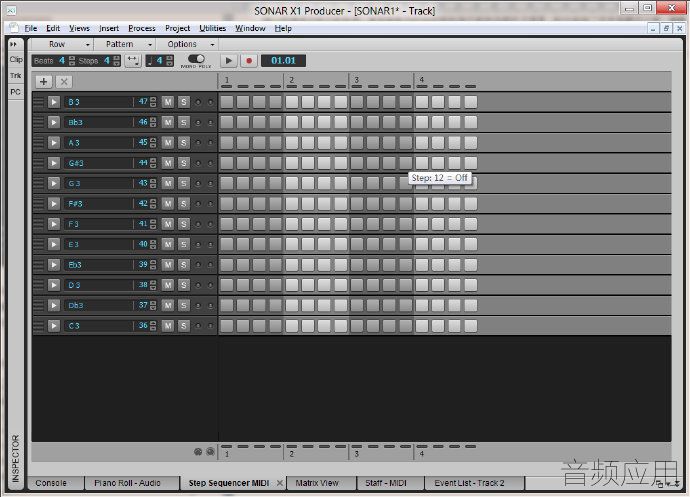Screen dimensions: 690x497
Task: Preview the E 3 row note
Action: [54, 244]
